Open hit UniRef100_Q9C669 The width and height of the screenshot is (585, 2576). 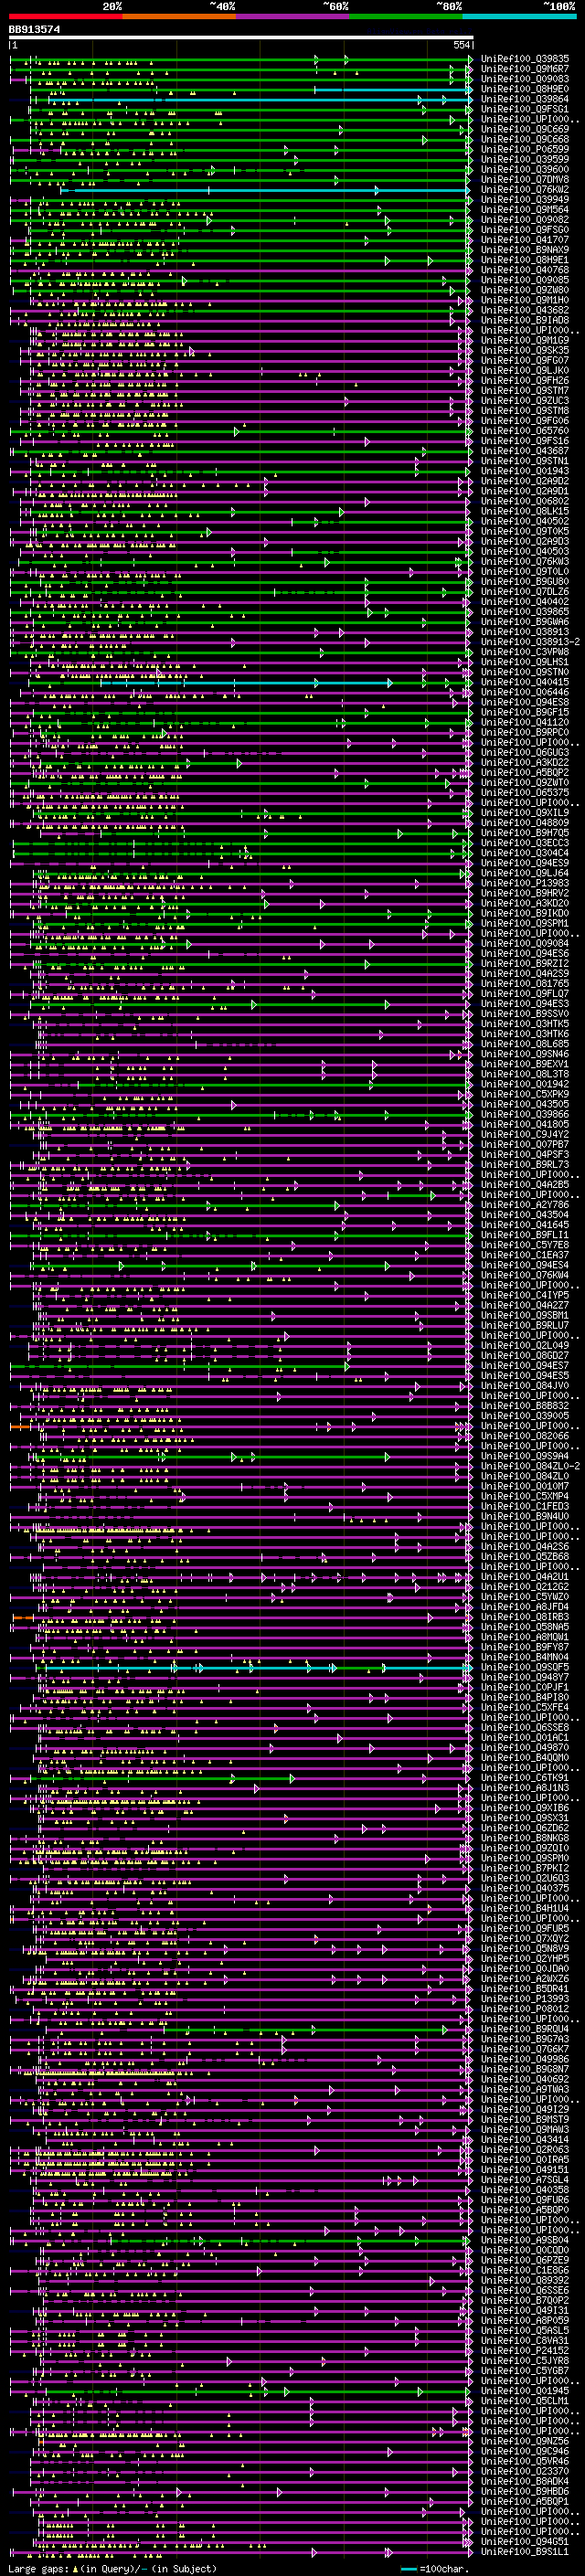point(525,129)
